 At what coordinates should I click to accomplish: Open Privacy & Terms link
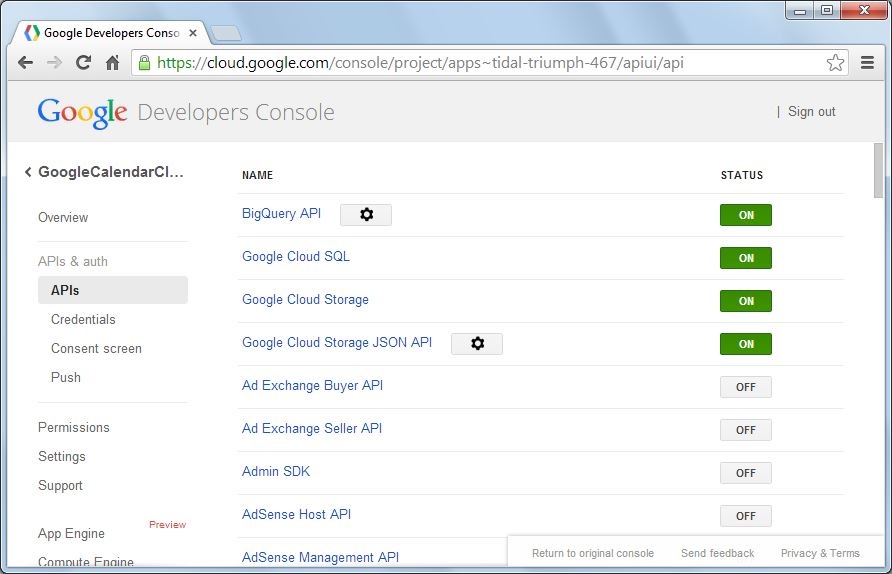tap(820, 553)
